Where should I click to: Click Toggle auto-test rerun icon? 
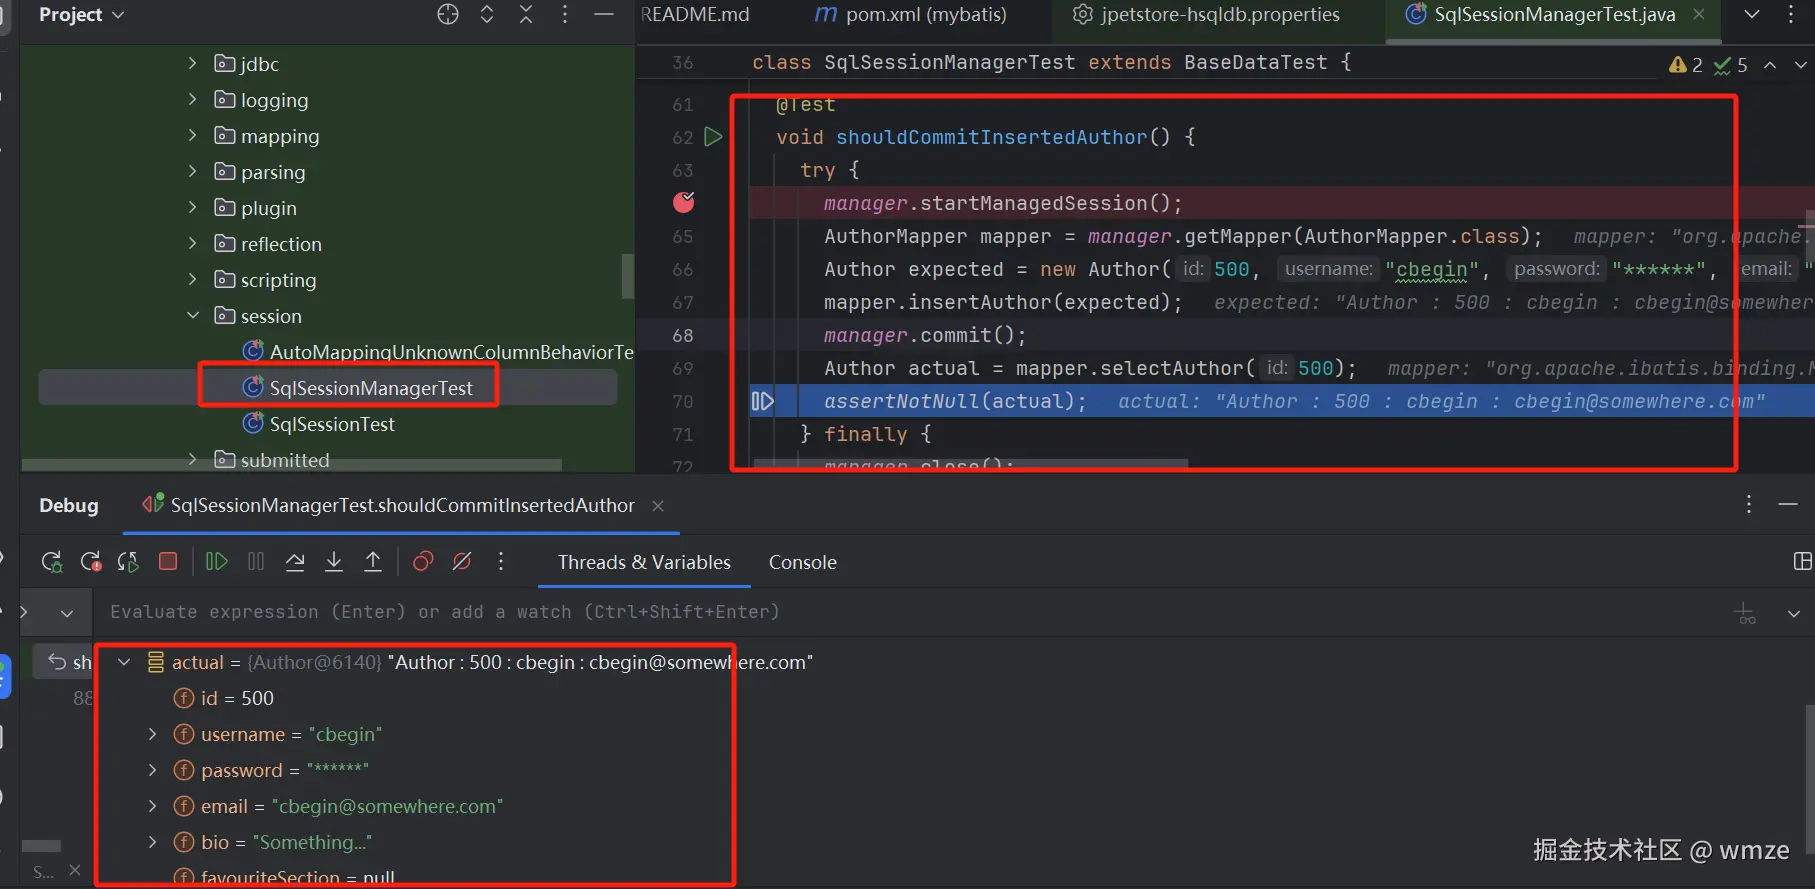tap(128, 562)
